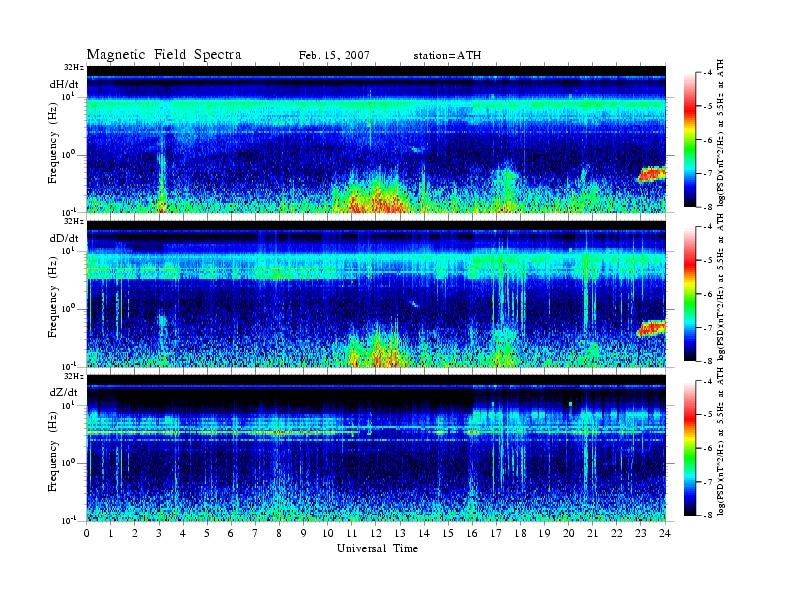
Task: Click the "Frequency (Hz)" axis label of dD/dt panel
Action: (53, 298)
